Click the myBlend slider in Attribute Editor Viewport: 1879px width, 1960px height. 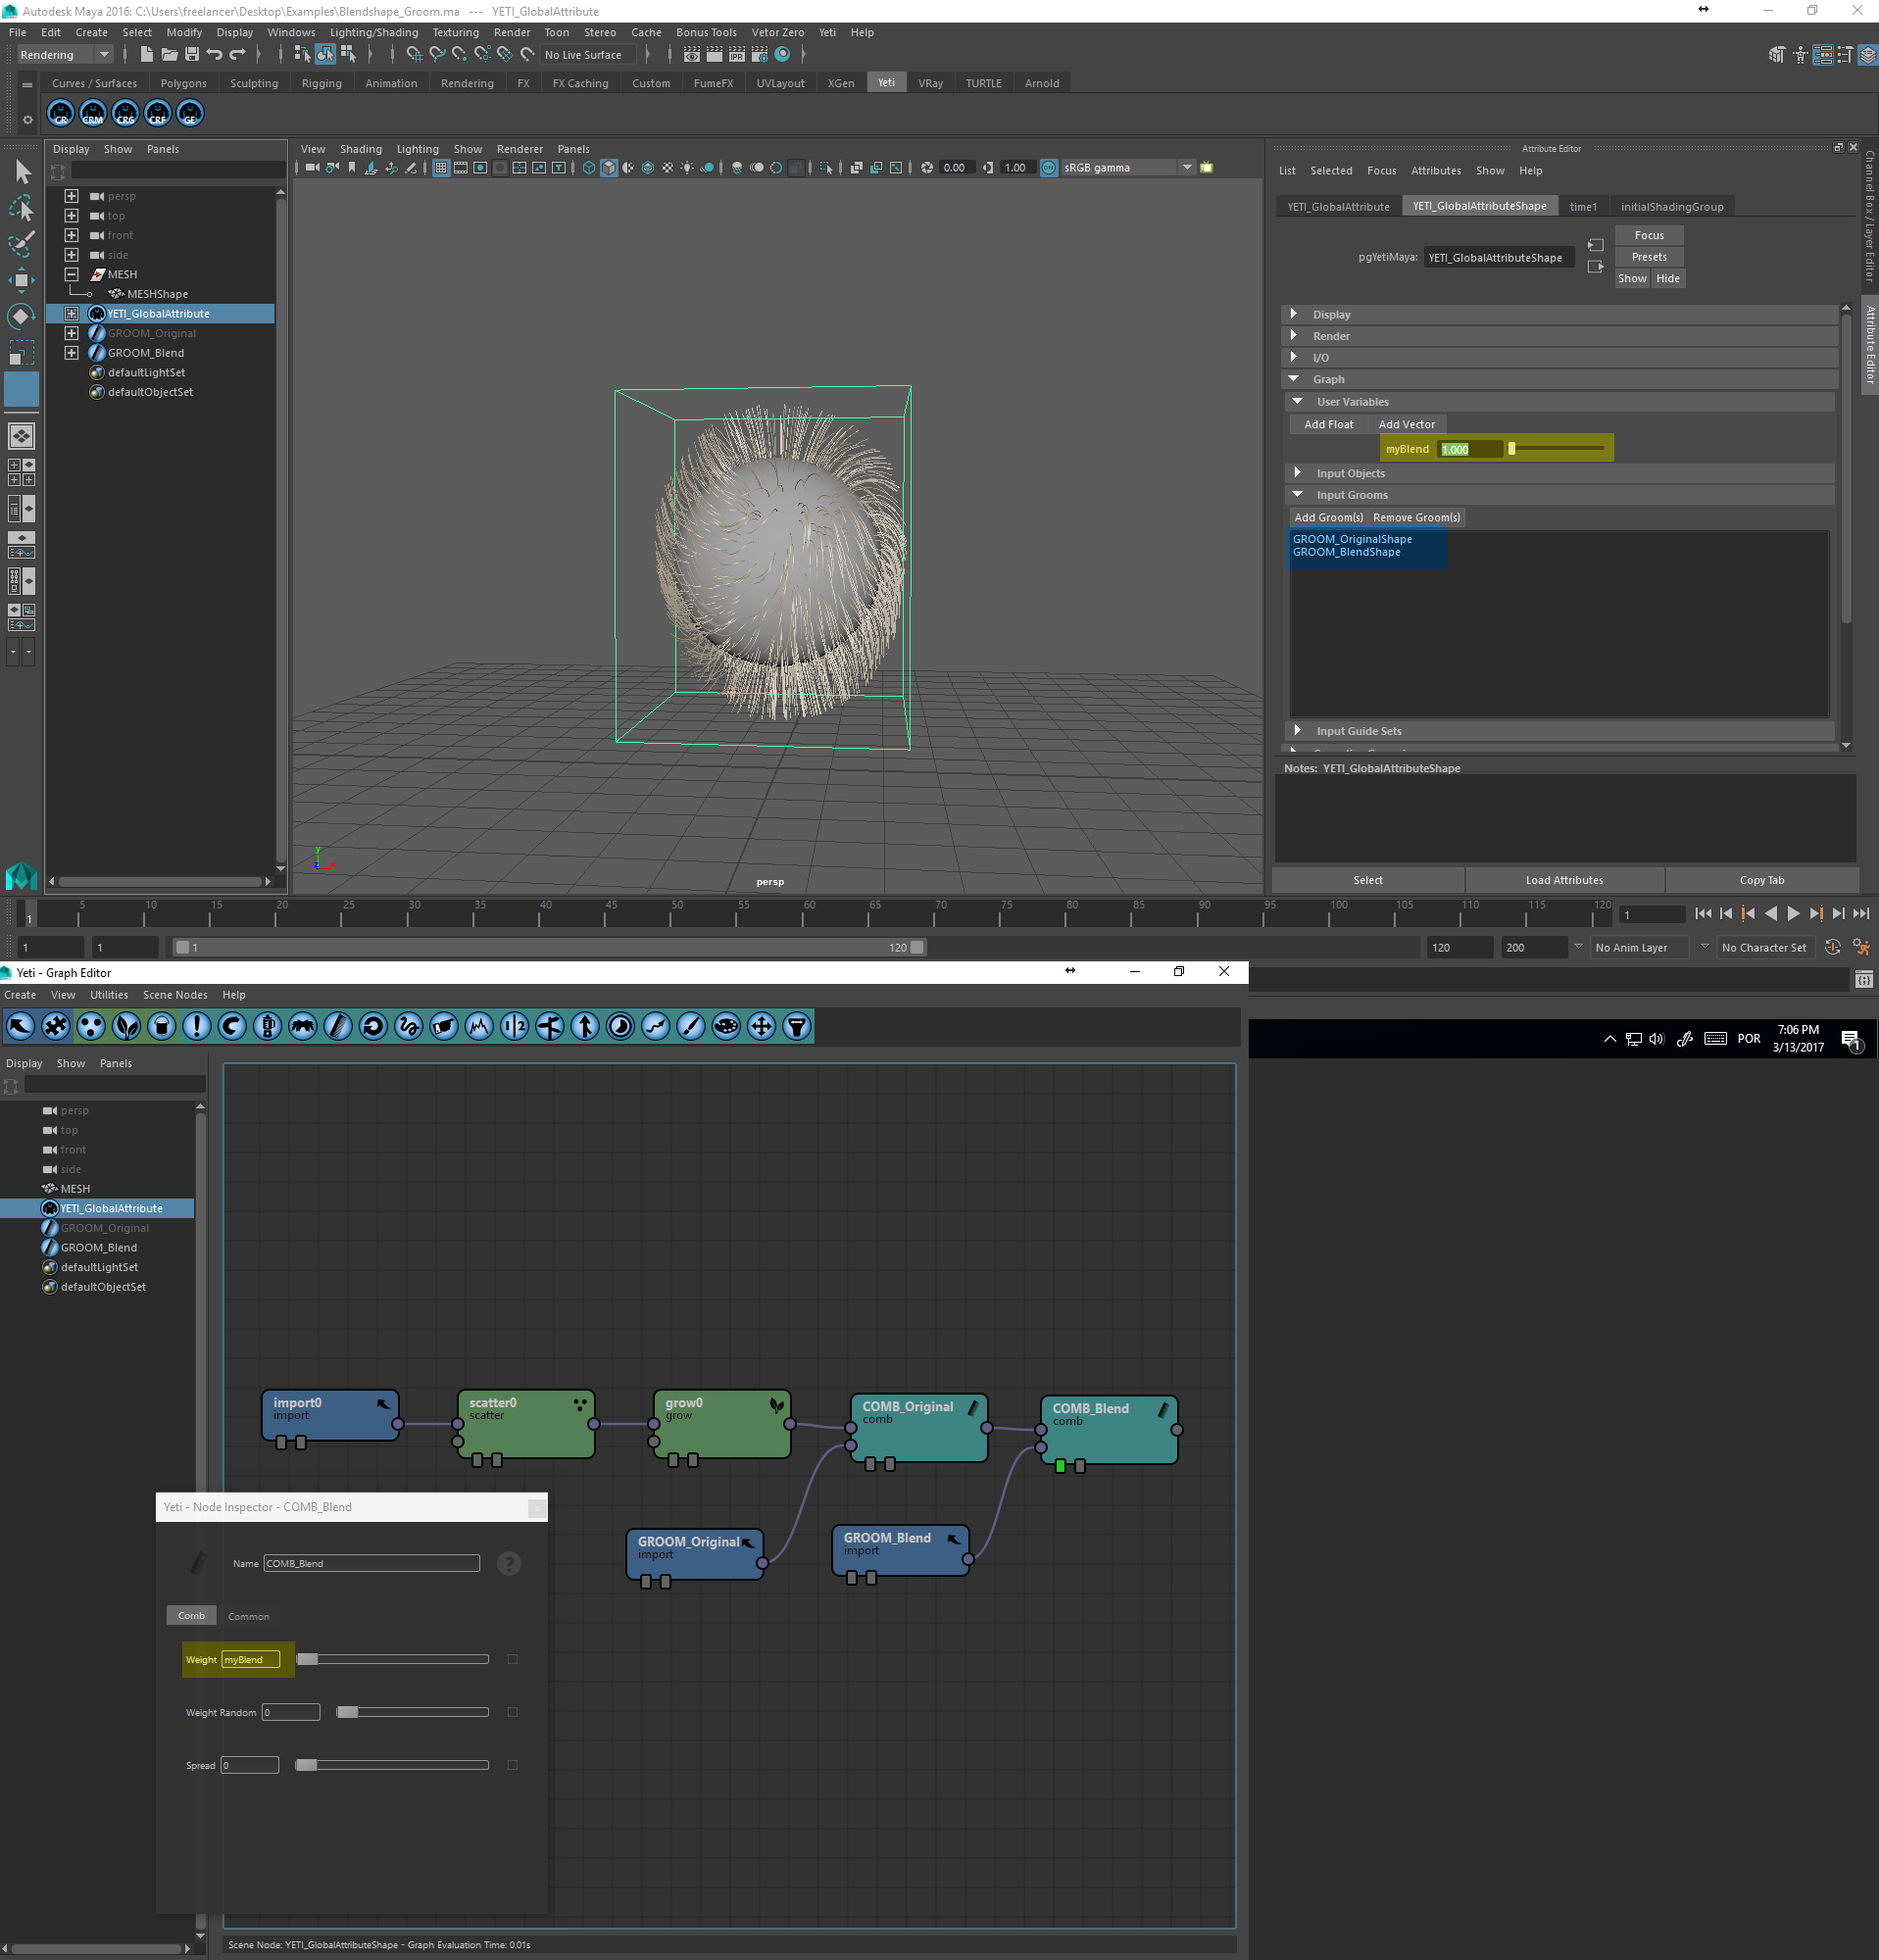1556,449
